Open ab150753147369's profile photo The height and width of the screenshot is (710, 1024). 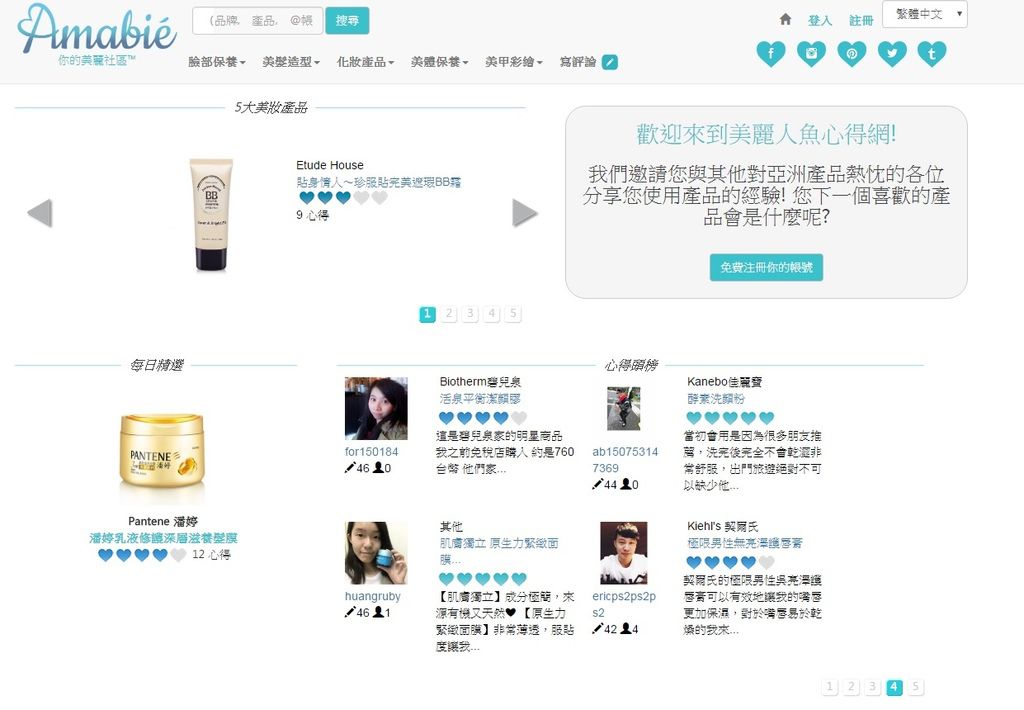(x=624, y=408)
